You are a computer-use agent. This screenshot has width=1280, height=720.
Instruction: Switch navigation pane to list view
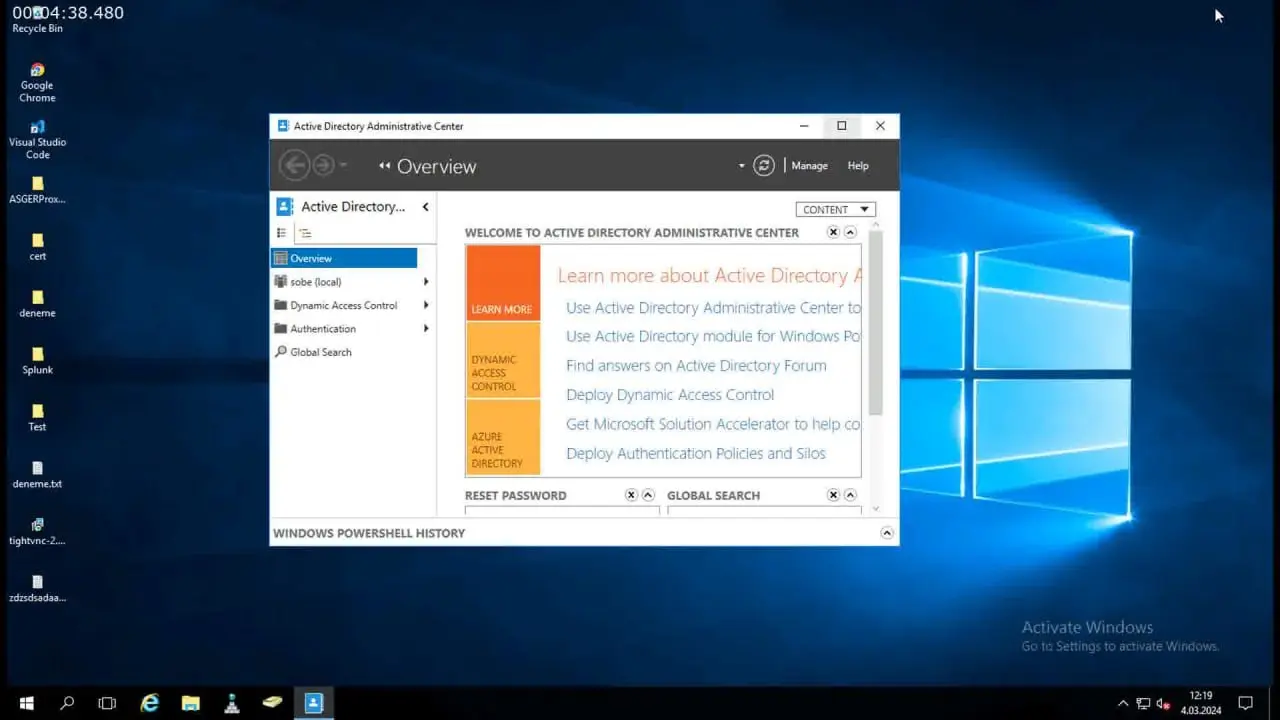point(281,233)
